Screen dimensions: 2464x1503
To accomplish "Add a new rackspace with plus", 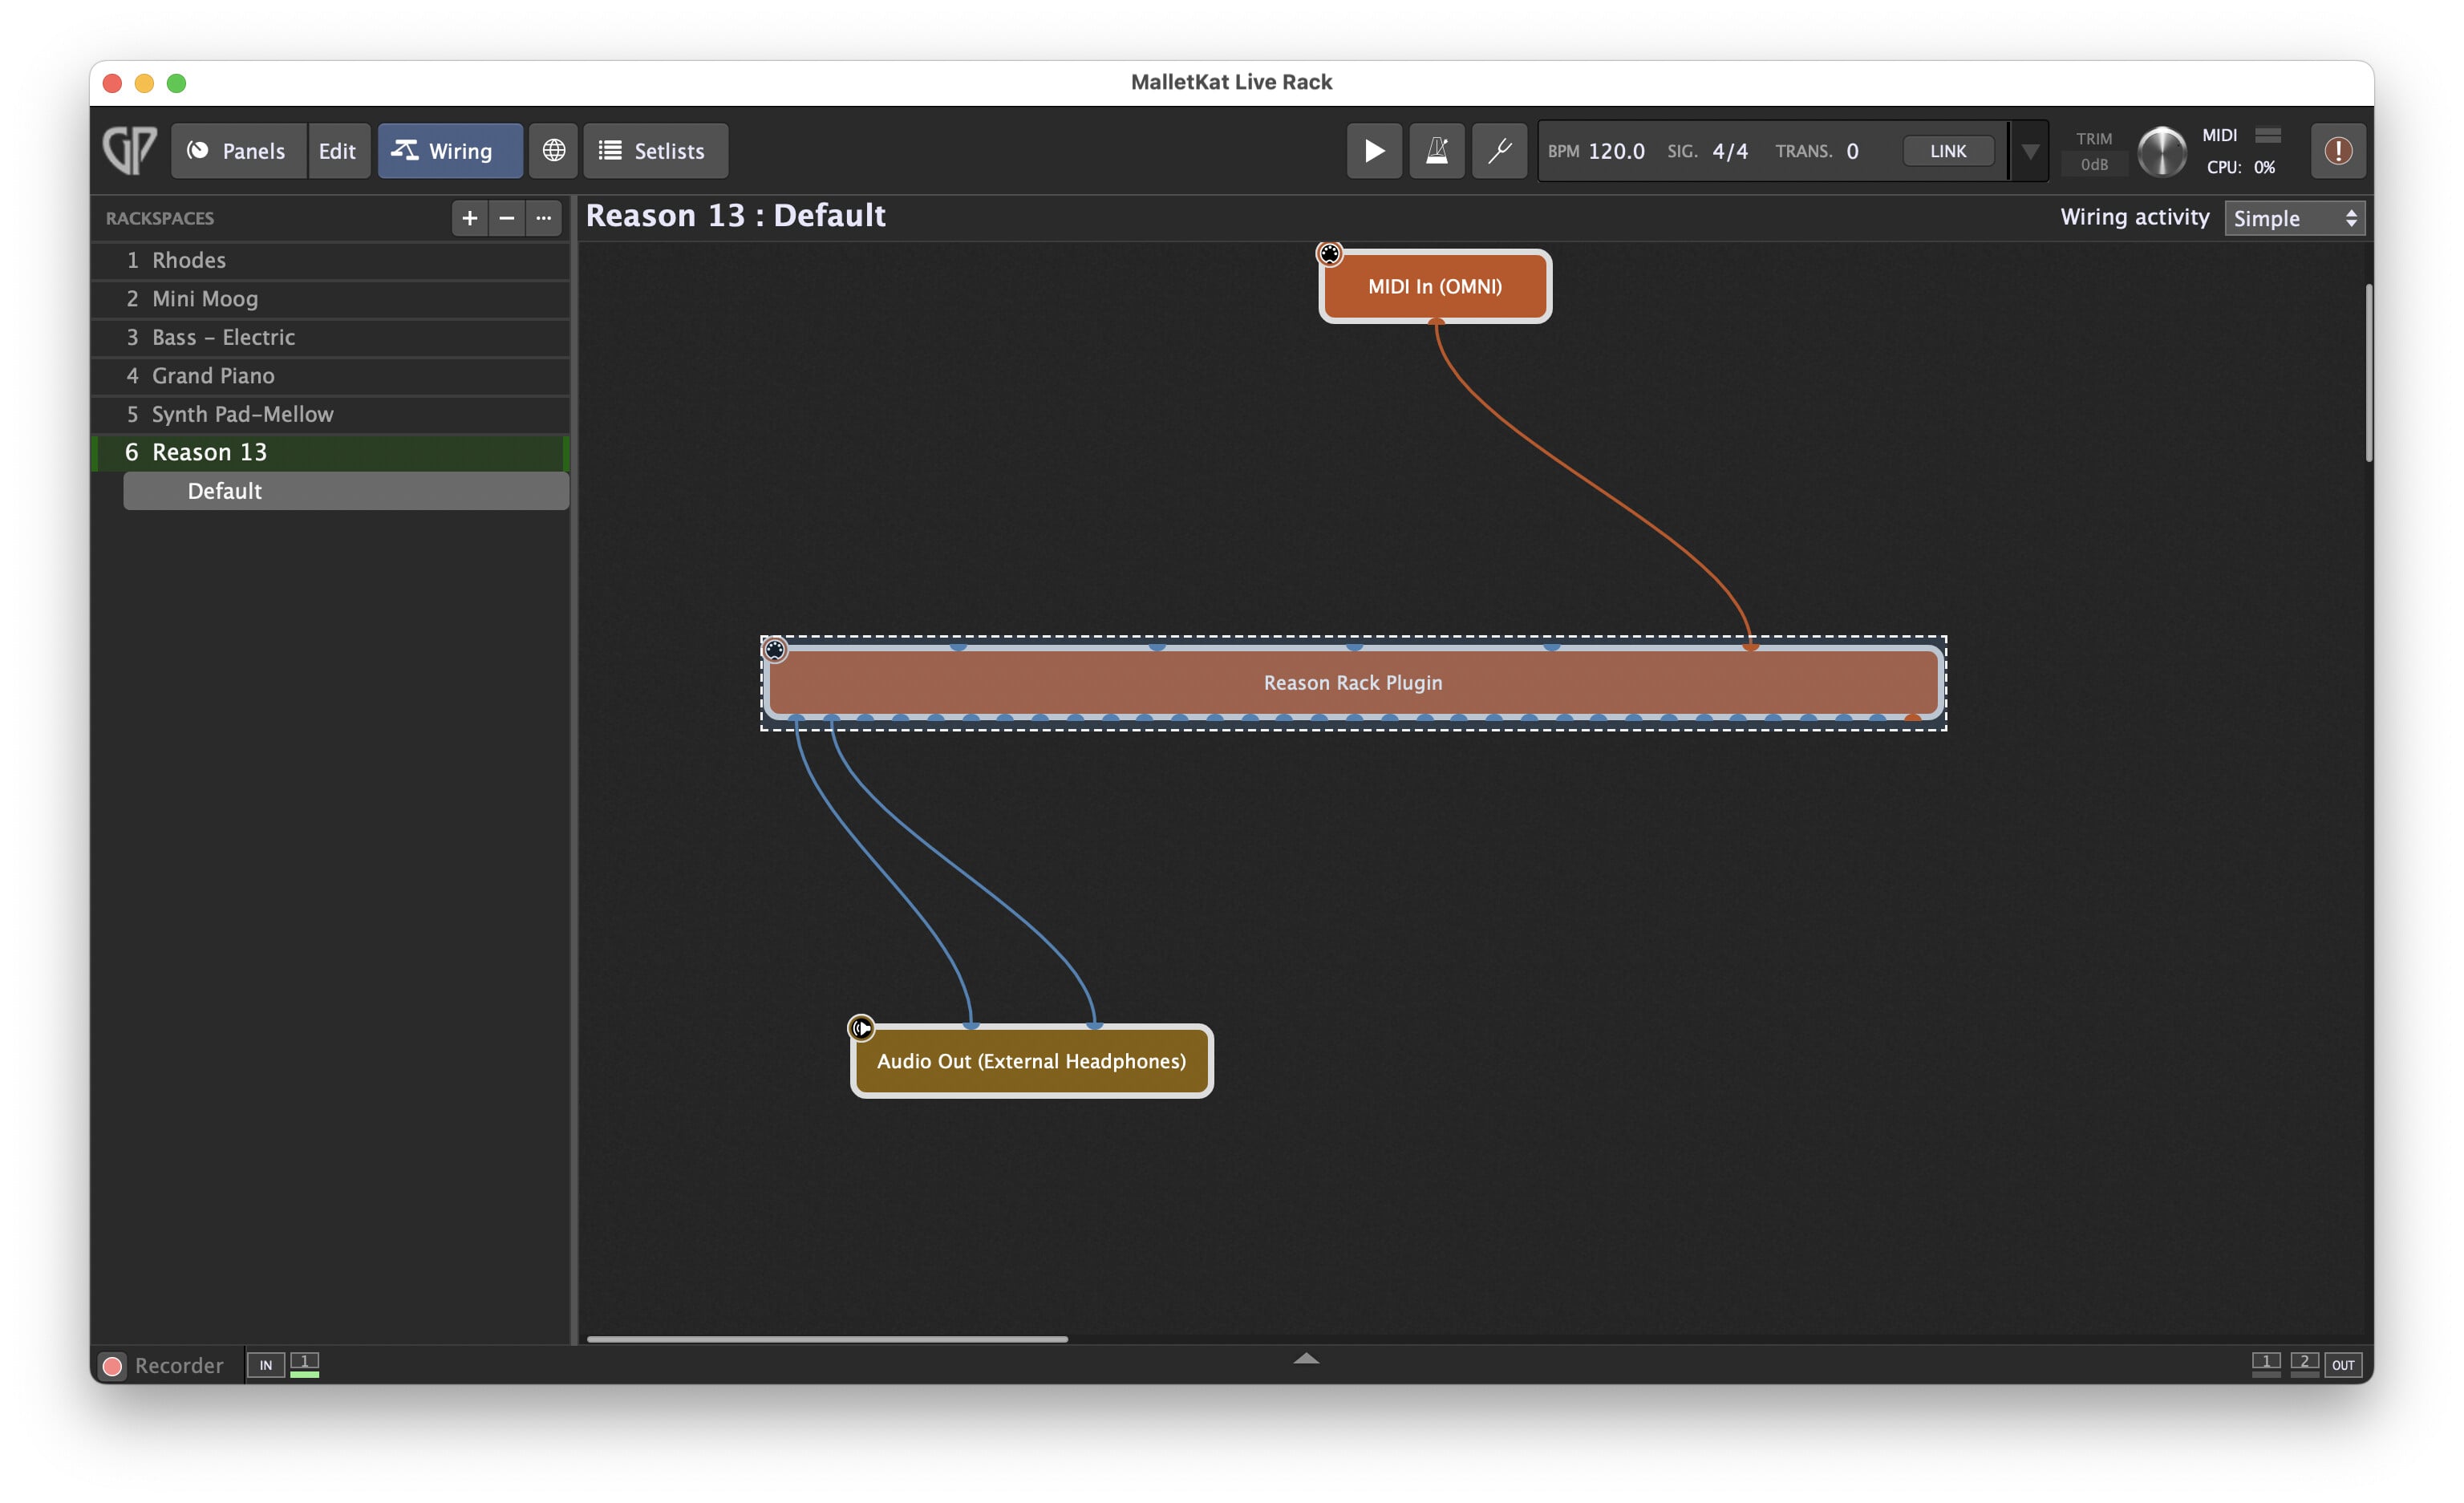I will point(469,217).
